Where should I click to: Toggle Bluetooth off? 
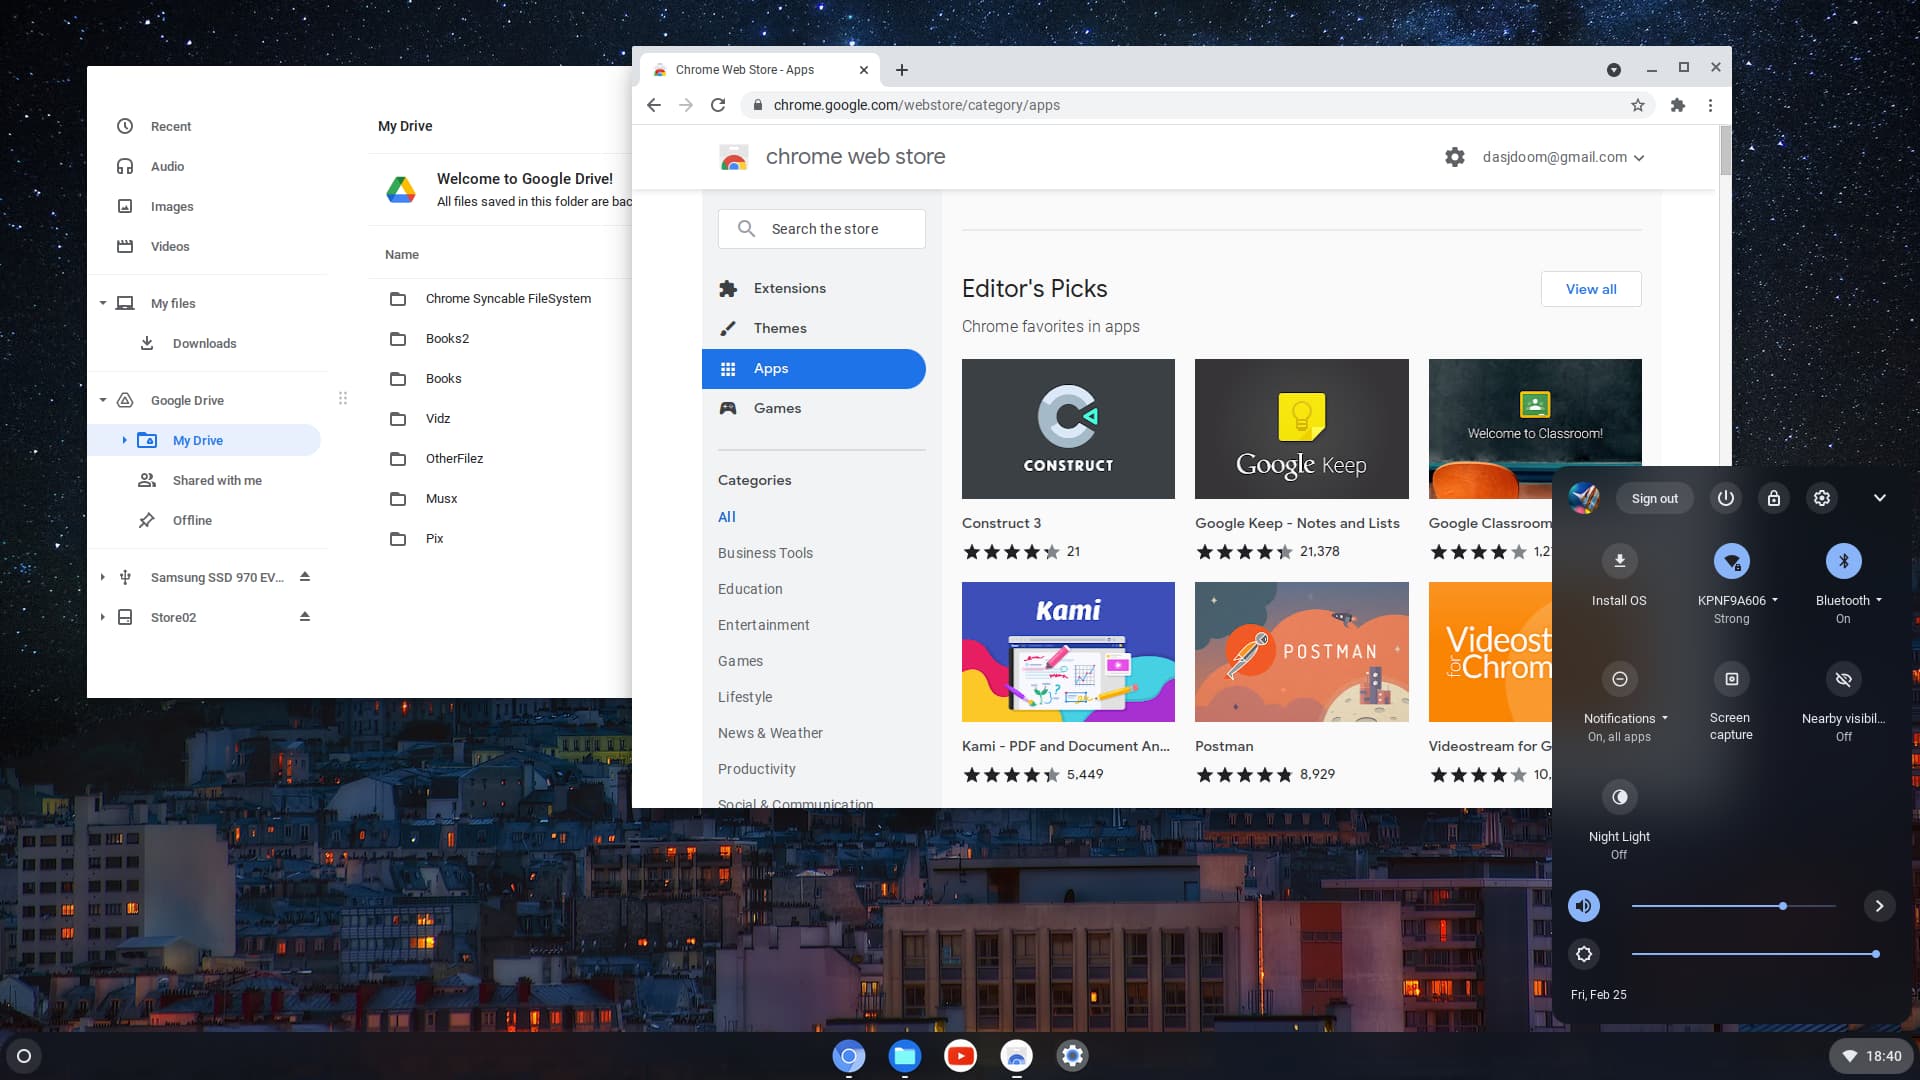tap(1843, 561)
